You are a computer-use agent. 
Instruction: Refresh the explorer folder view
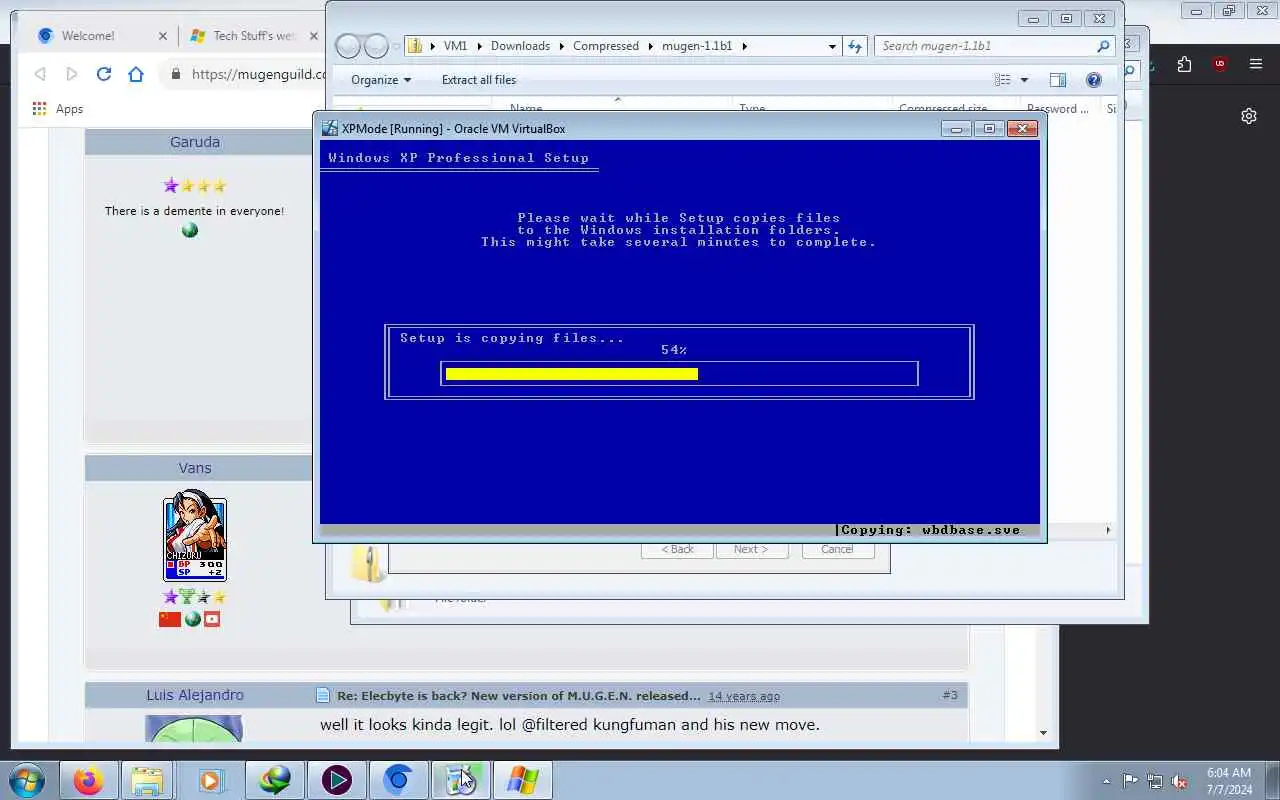[855, 46]
